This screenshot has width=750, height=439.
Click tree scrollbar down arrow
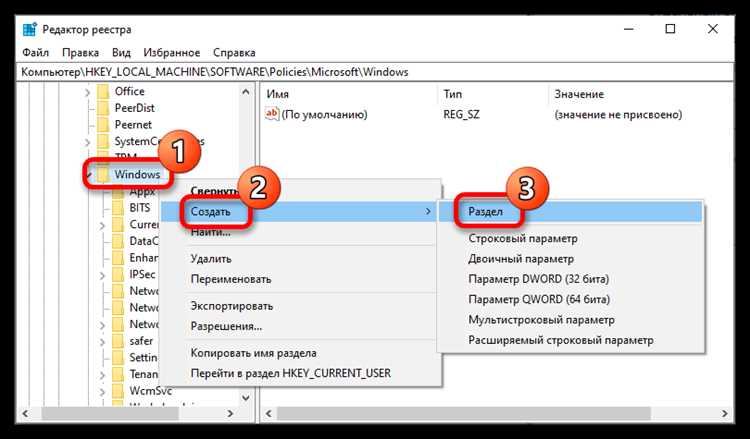click(x=246, y=397)
